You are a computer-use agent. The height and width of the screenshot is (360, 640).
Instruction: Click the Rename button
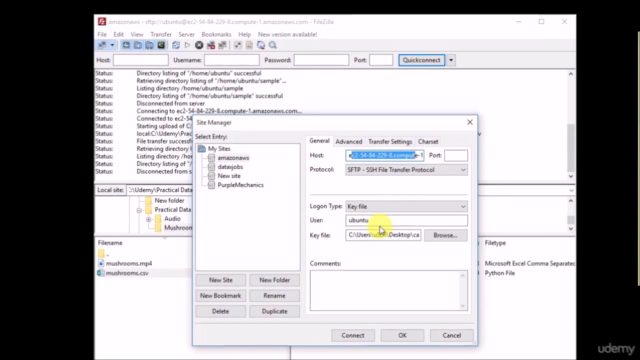[x=275, y=296]
